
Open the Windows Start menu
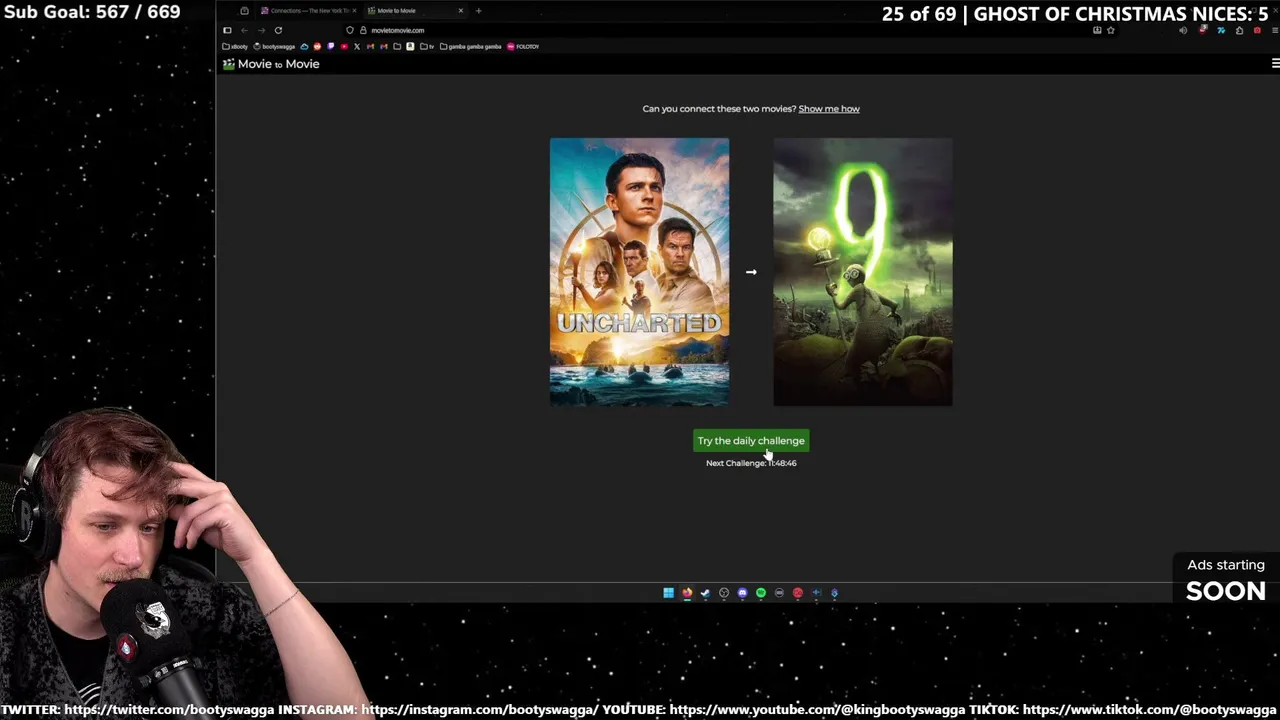(669, 593)
